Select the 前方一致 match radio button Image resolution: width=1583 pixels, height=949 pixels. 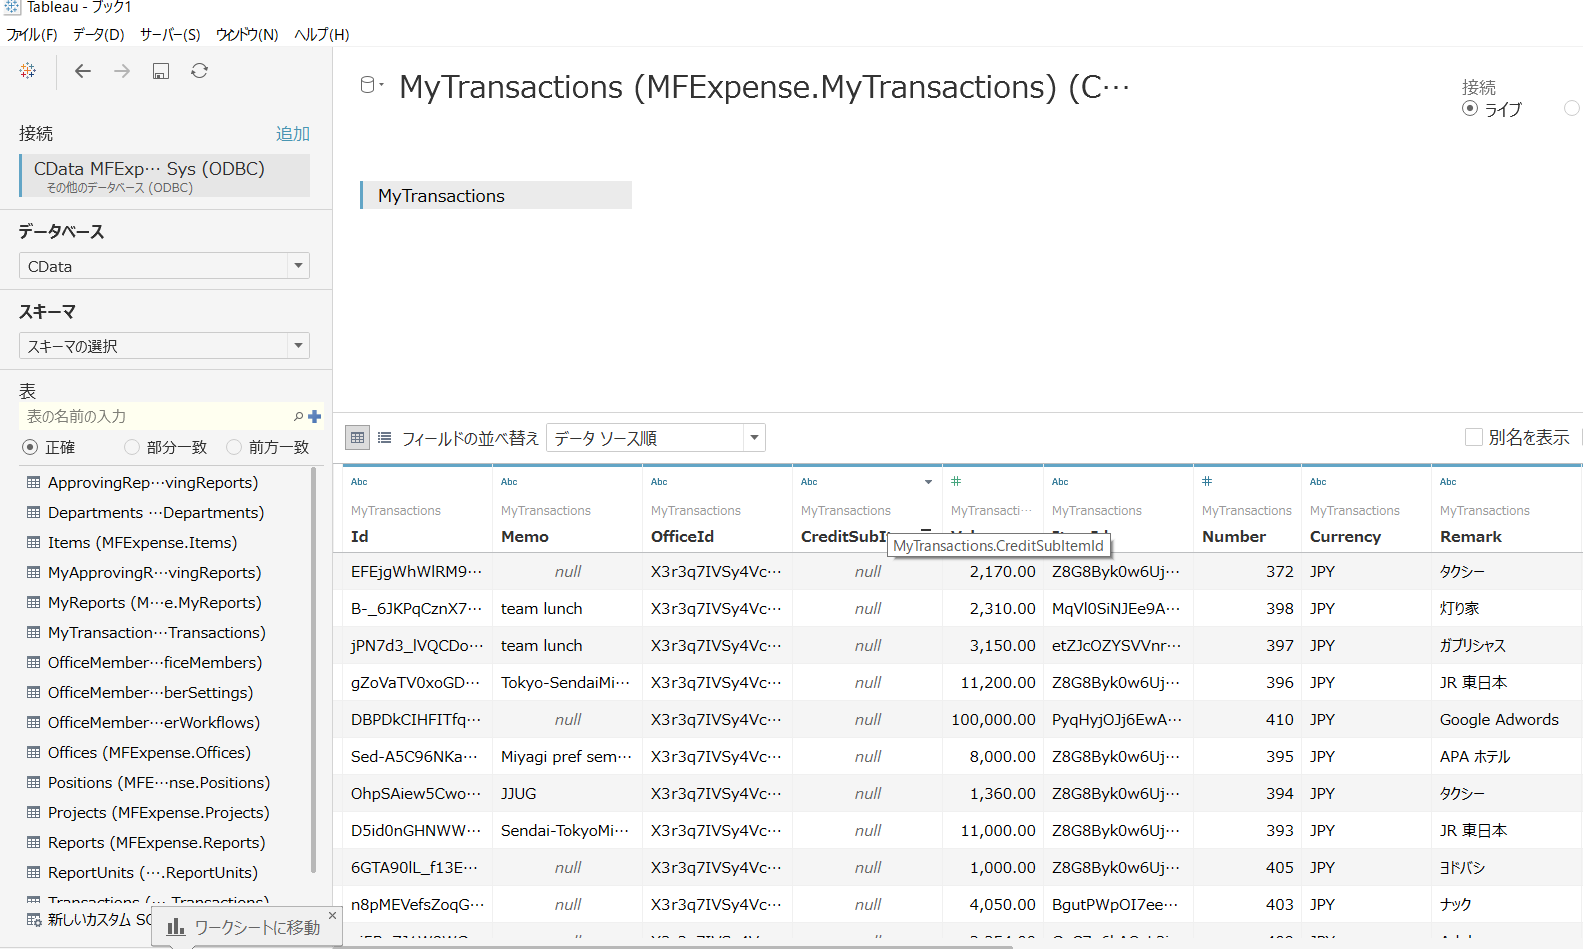234,447
